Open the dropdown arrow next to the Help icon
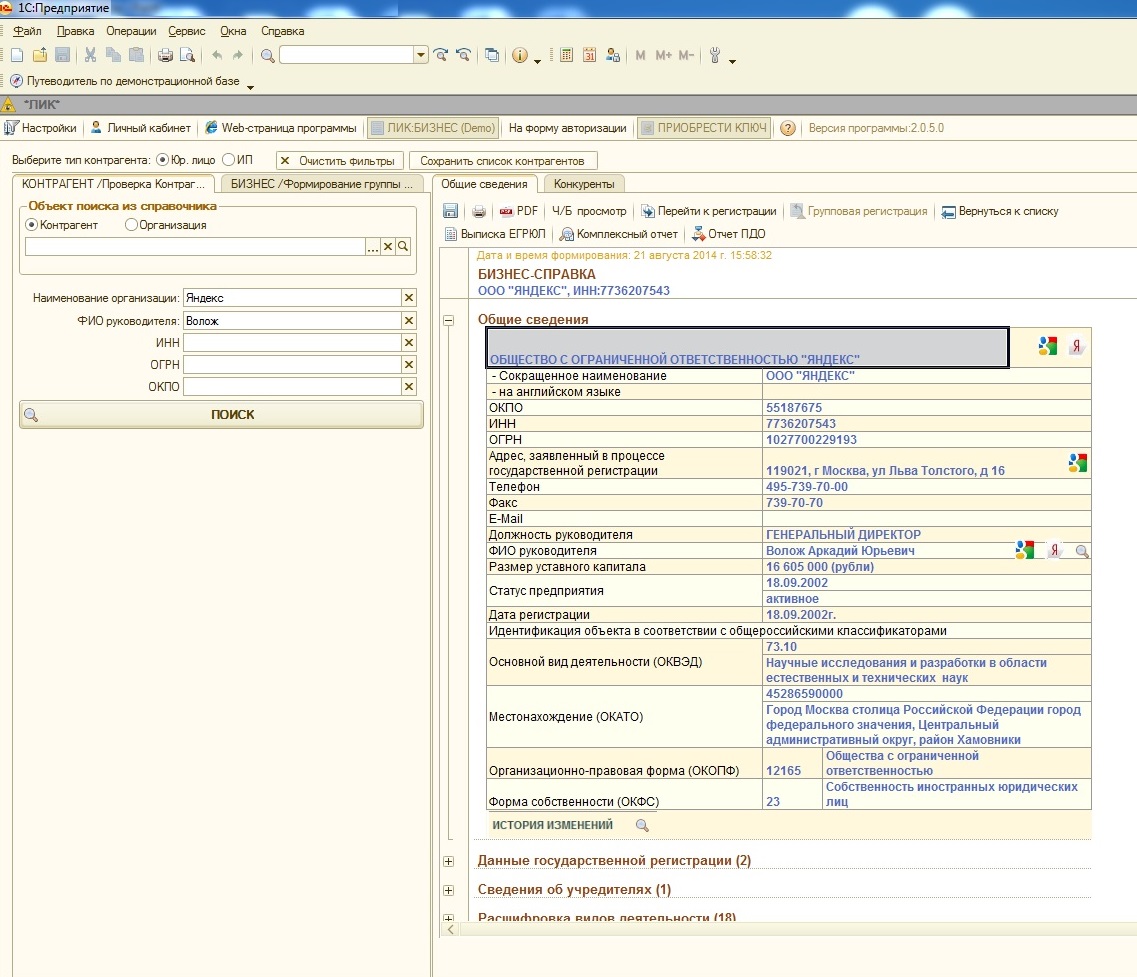This screenshot has height=977, width=1137. point(537,62)
